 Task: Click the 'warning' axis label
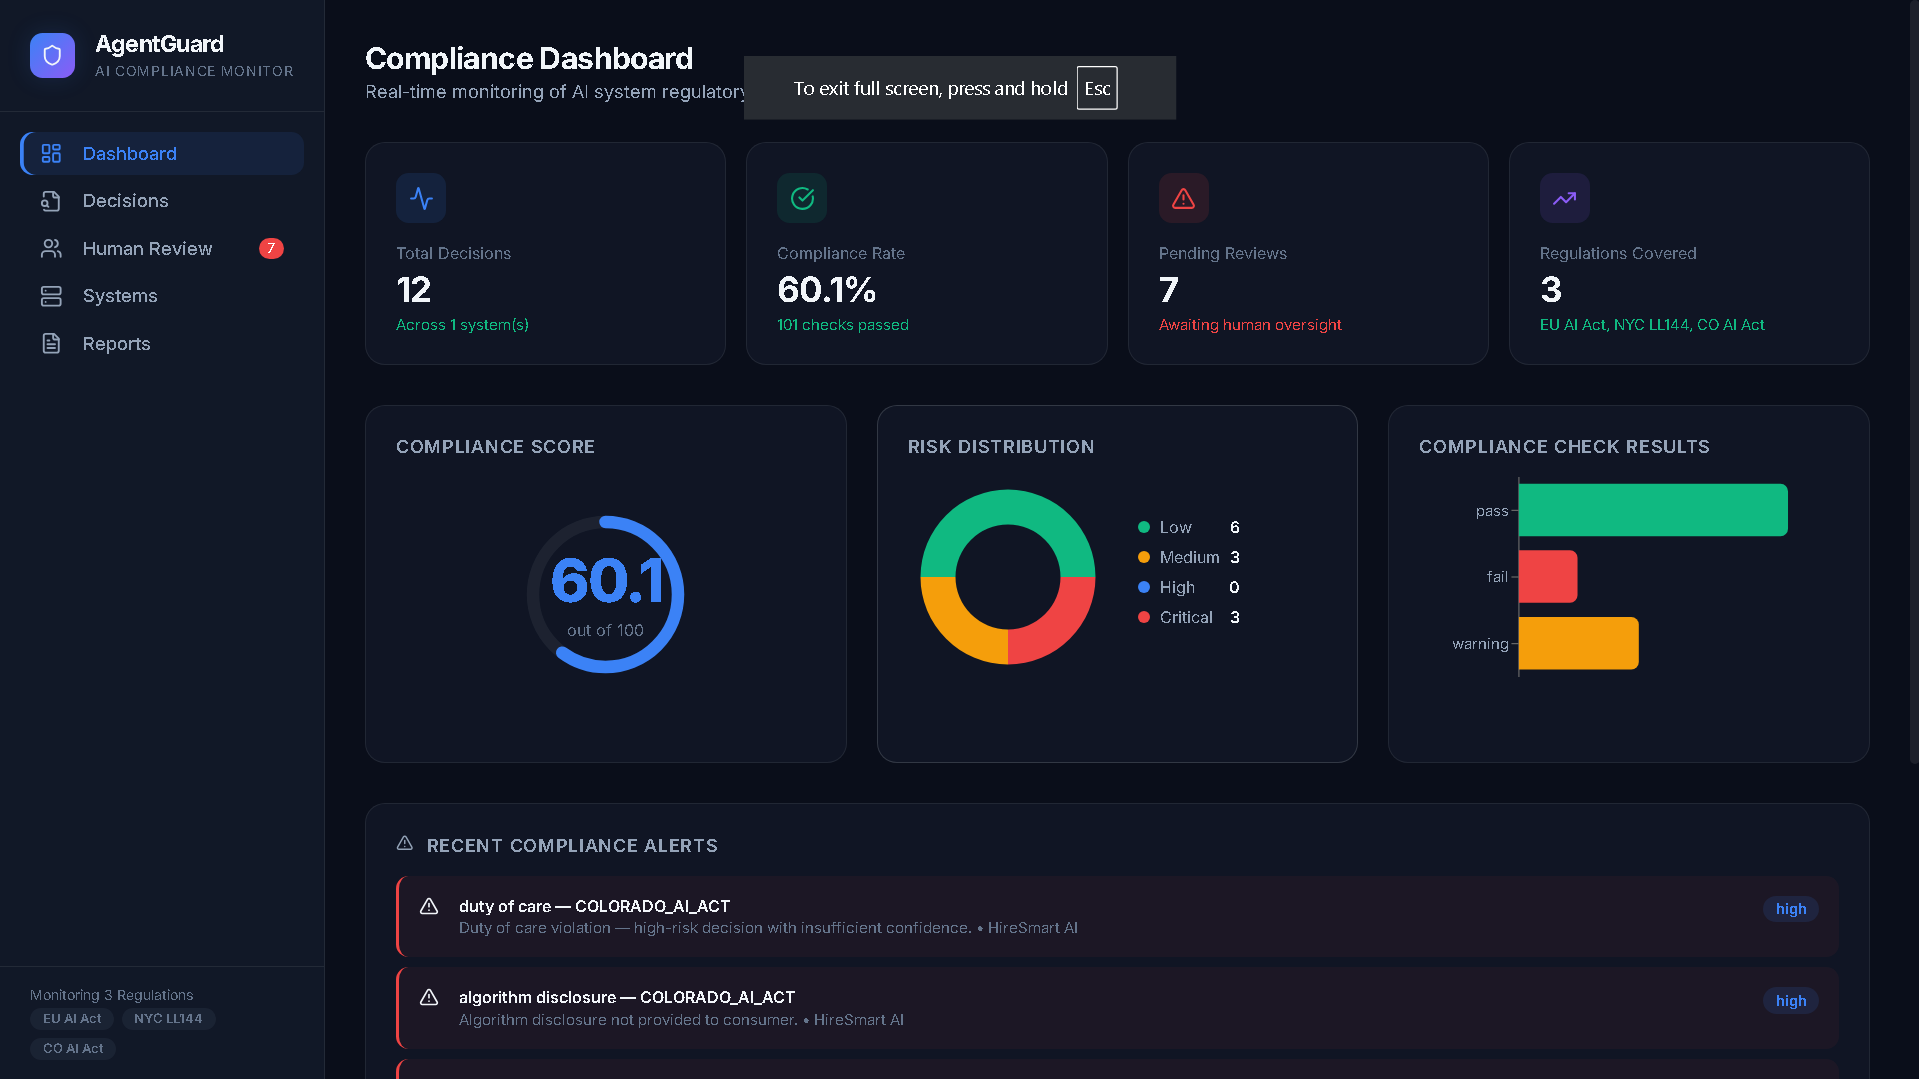point(1480,644)
